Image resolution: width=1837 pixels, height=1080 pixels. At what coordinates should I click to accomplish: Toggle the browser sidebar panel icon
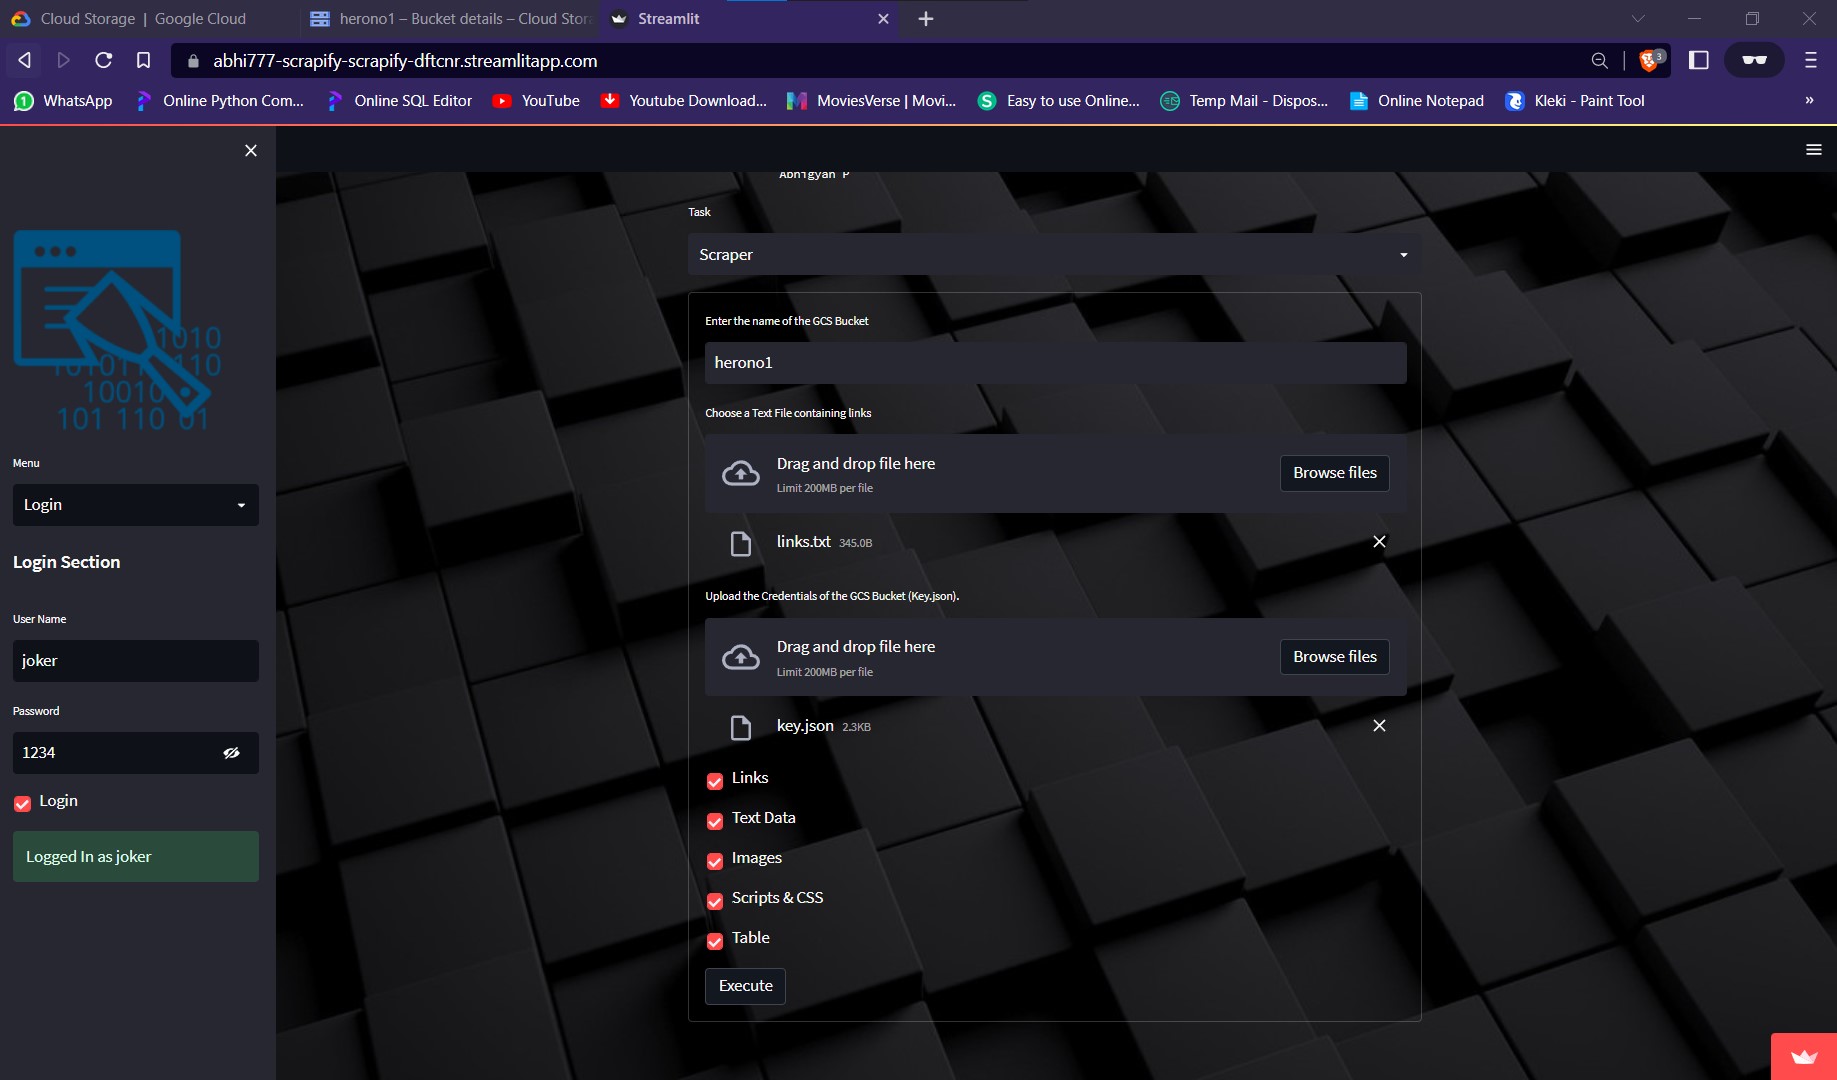tap(1698, 61)
